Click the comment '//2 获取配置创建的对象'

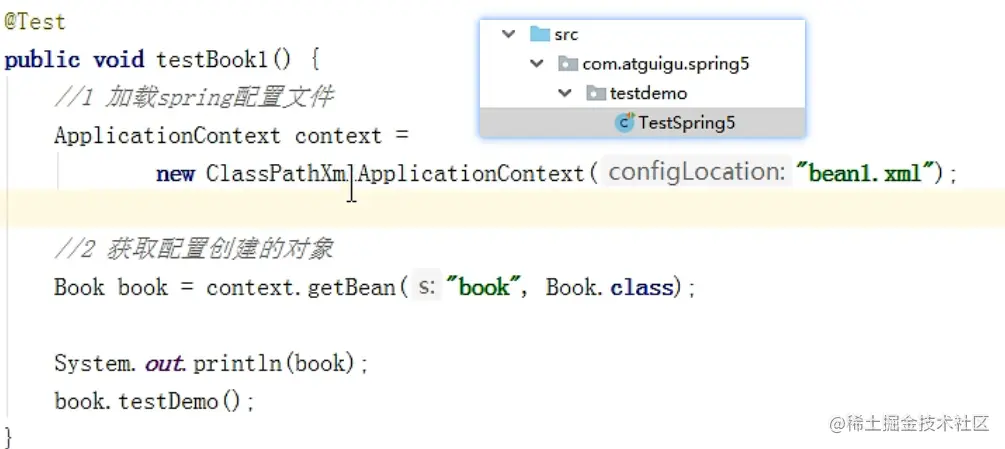(x=194, y=249)
